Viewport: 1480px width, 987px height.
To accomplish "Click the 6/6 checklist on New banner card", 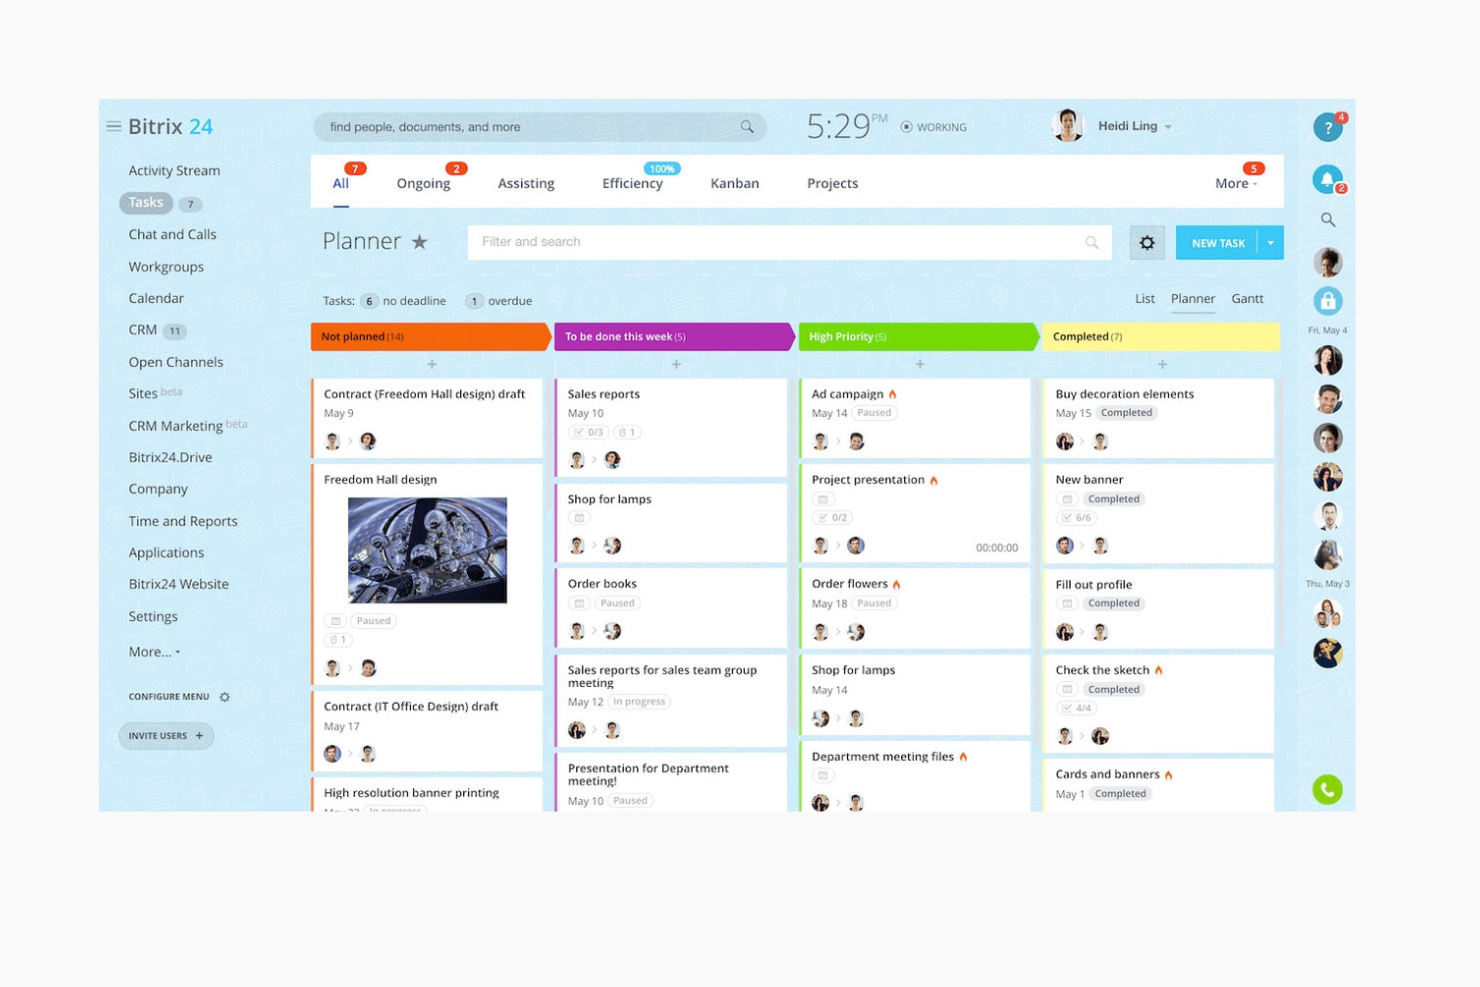I will point(1076,517).
